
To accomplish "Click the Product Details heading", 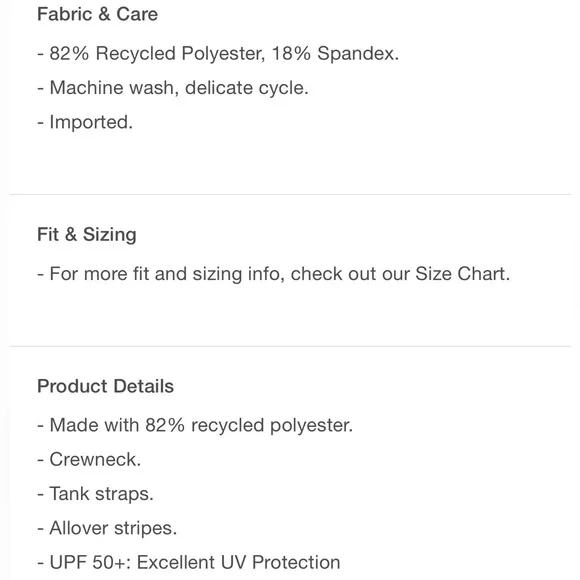I will point(105,386).
